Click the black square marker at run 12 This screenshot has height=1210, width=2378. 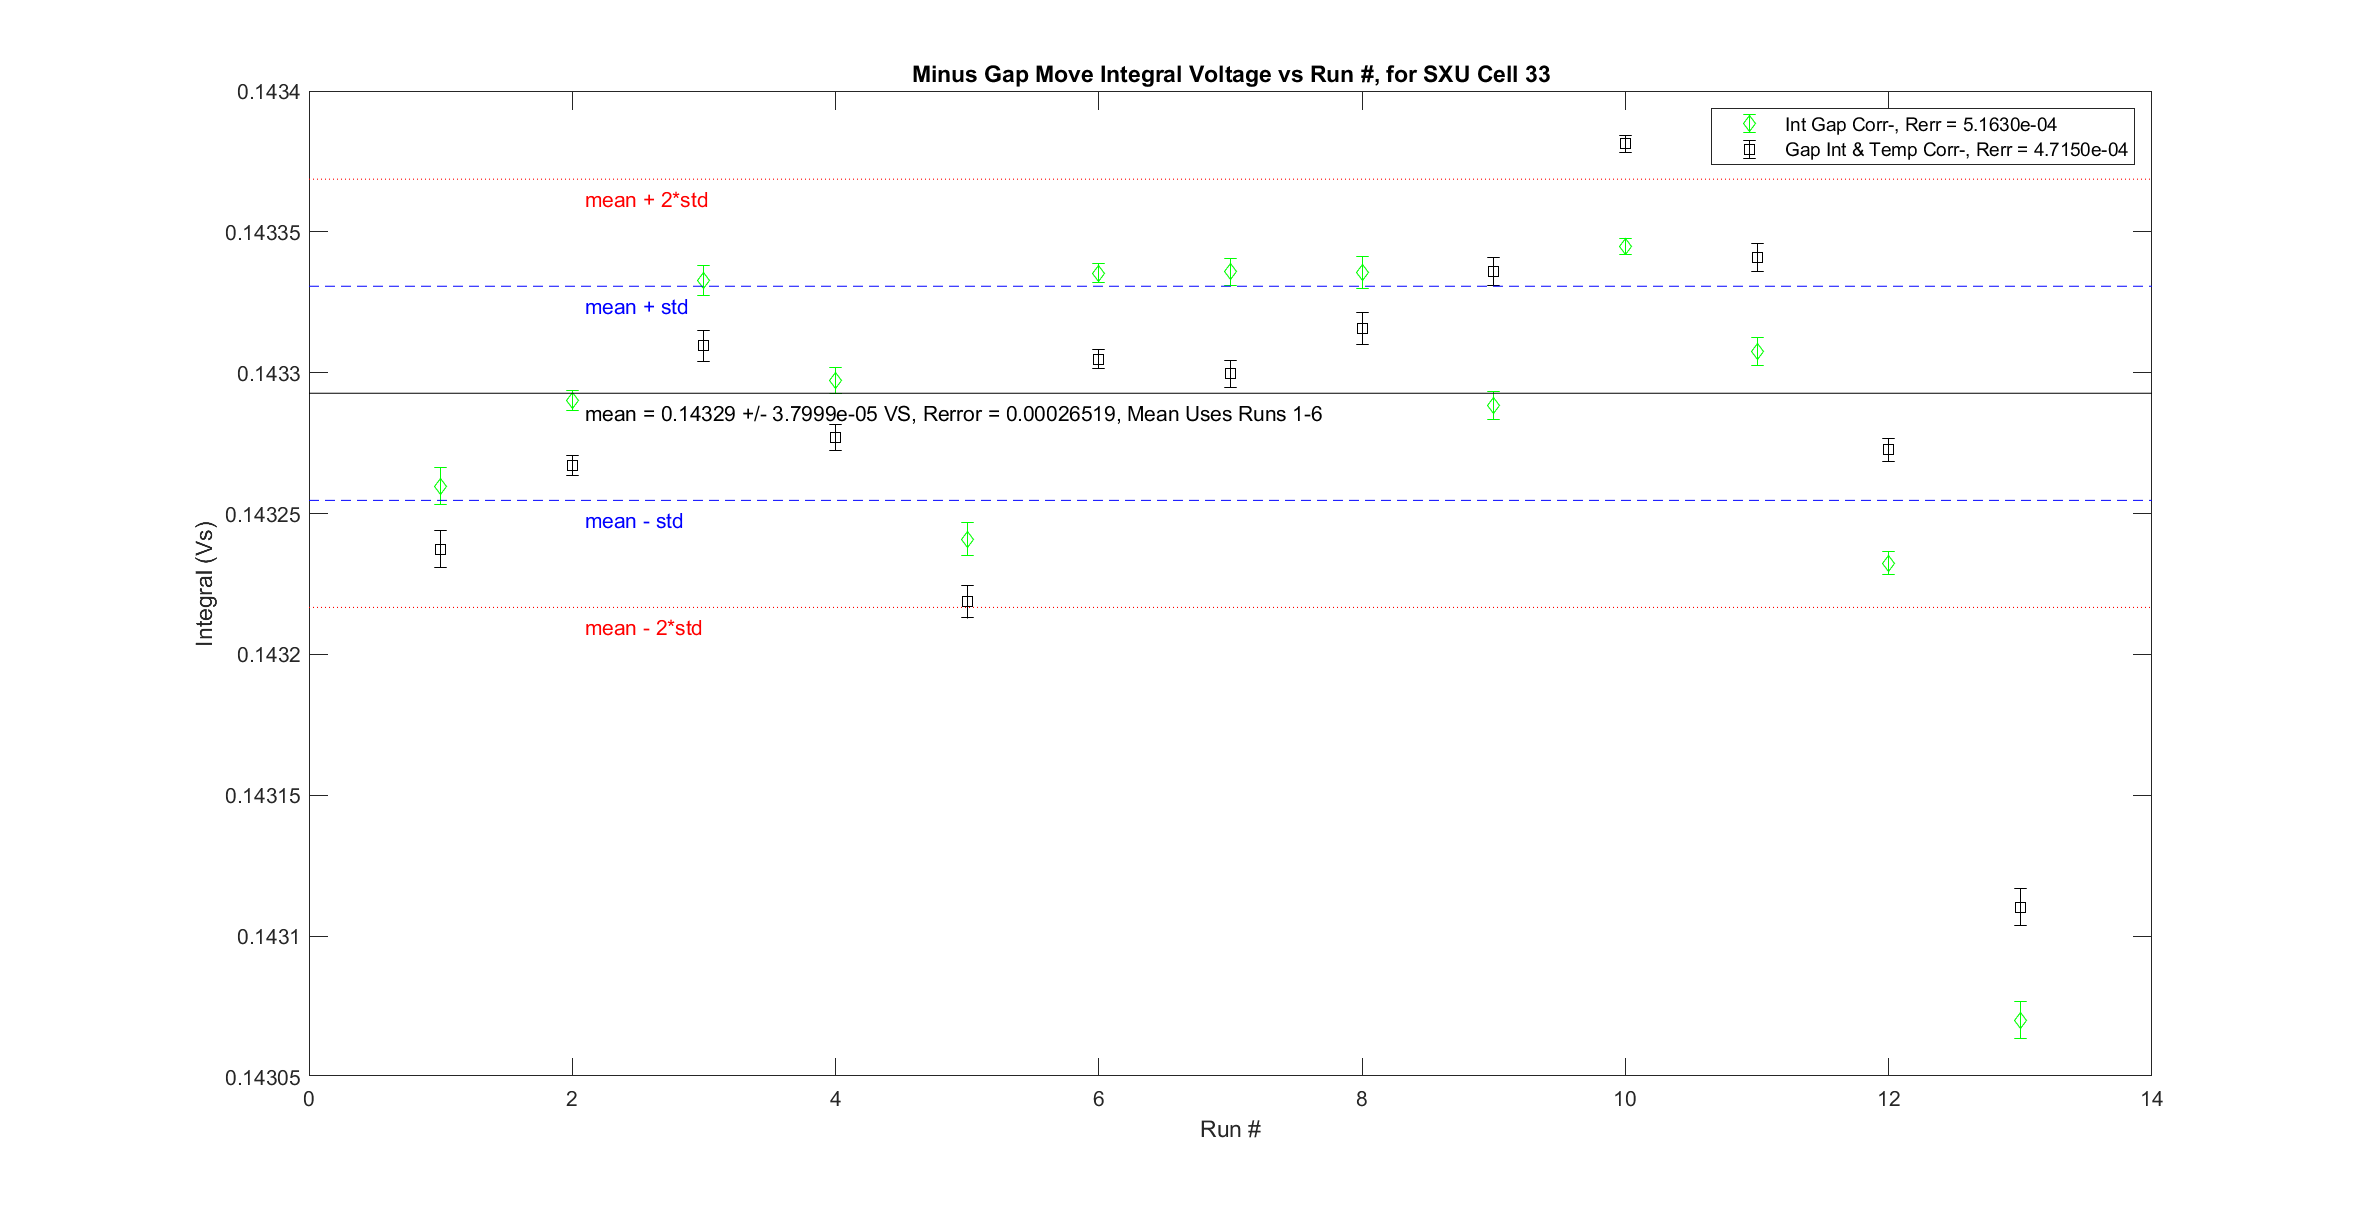pyautogui.click(x=1888, y=450)
